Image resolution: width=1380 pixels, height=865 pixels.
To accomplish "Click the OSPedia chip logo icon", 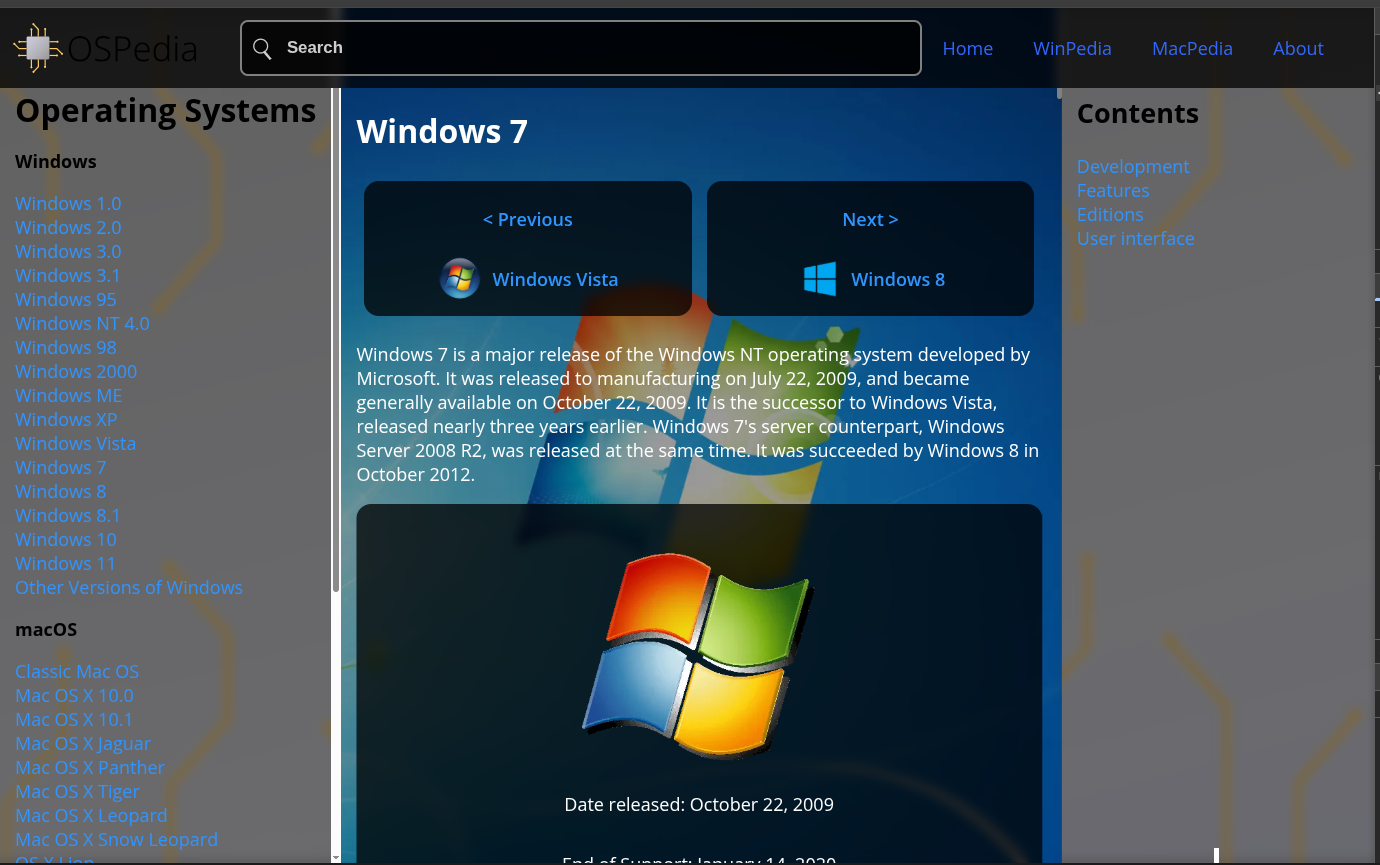I will [x=37, y=48].
